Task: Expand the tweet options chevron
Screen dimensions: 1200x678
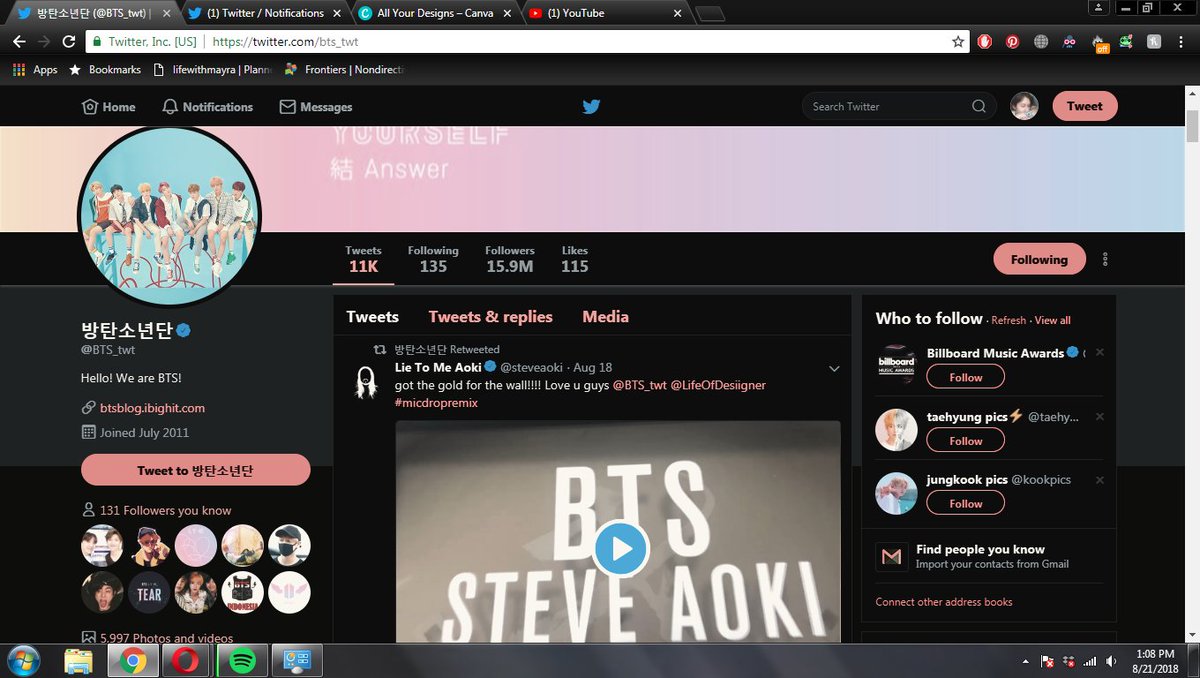Action: point(834,369)
